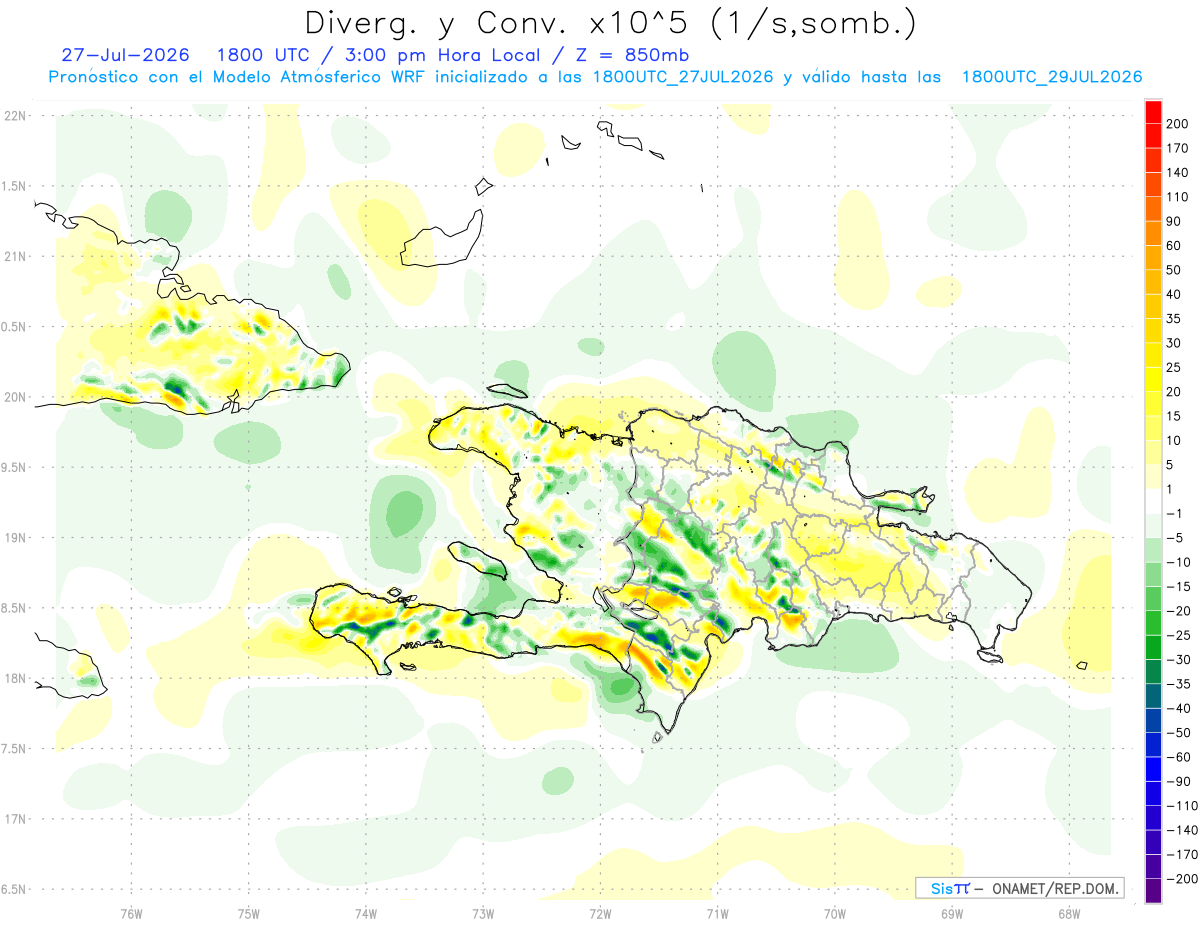The width and height of the screenshot is (1200, 927).
Task: Click the positive '50' color scale label
Action: 1173,270
